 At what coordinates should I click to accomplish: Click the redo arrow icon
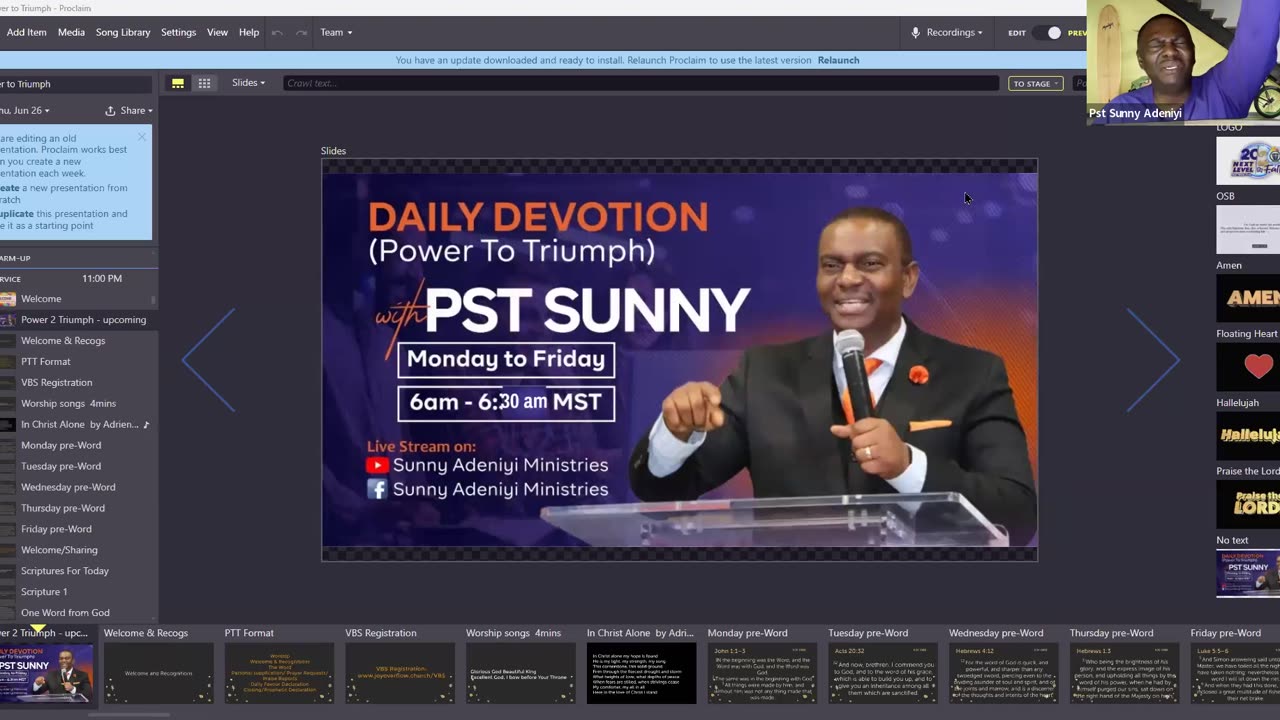pyautogui.click(x=301, y=32)
